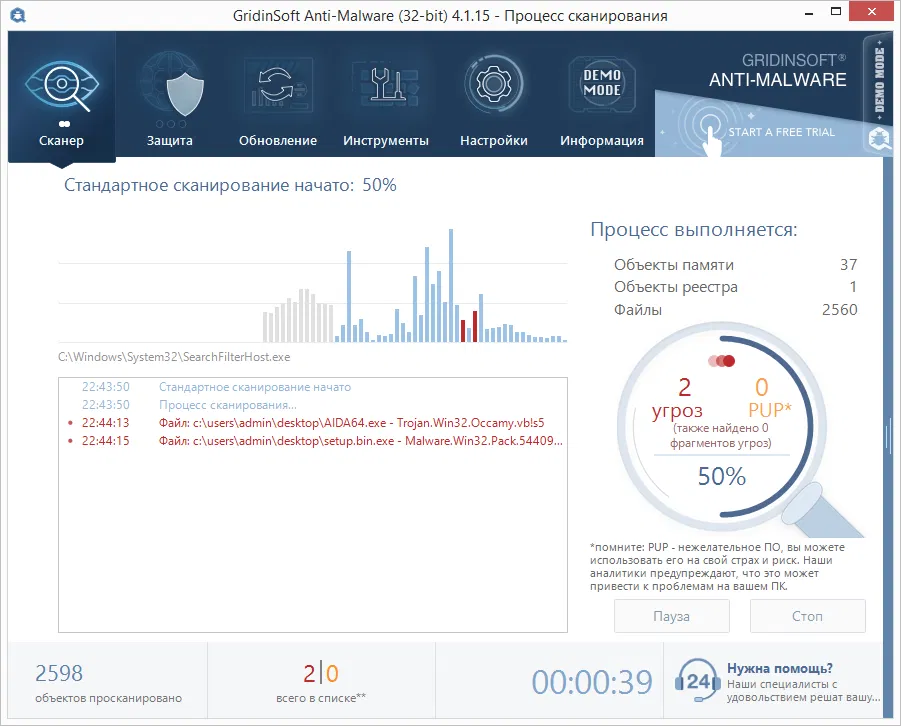Switch to the Защита tab label
Viewport: 901px width, 726px height.
170,140
